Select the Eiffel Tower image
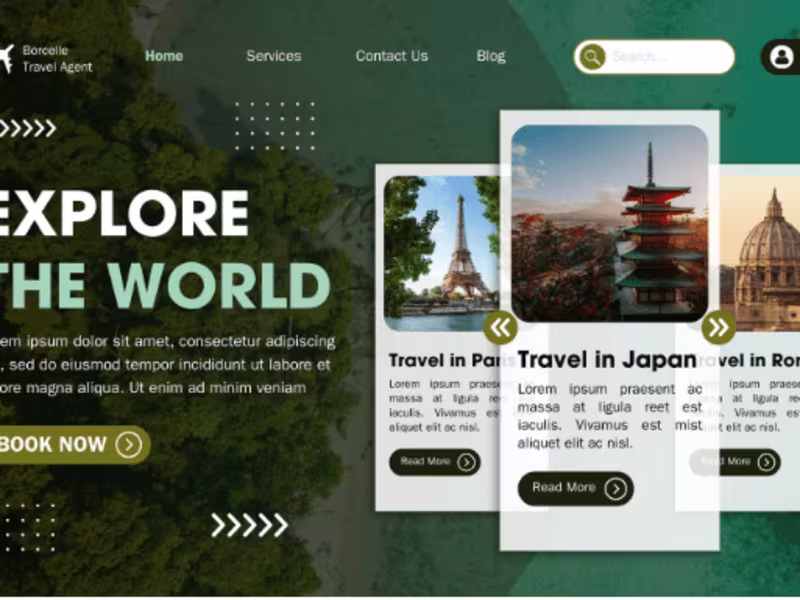Viewport: 800px width, 600px height. pos(442,254)
